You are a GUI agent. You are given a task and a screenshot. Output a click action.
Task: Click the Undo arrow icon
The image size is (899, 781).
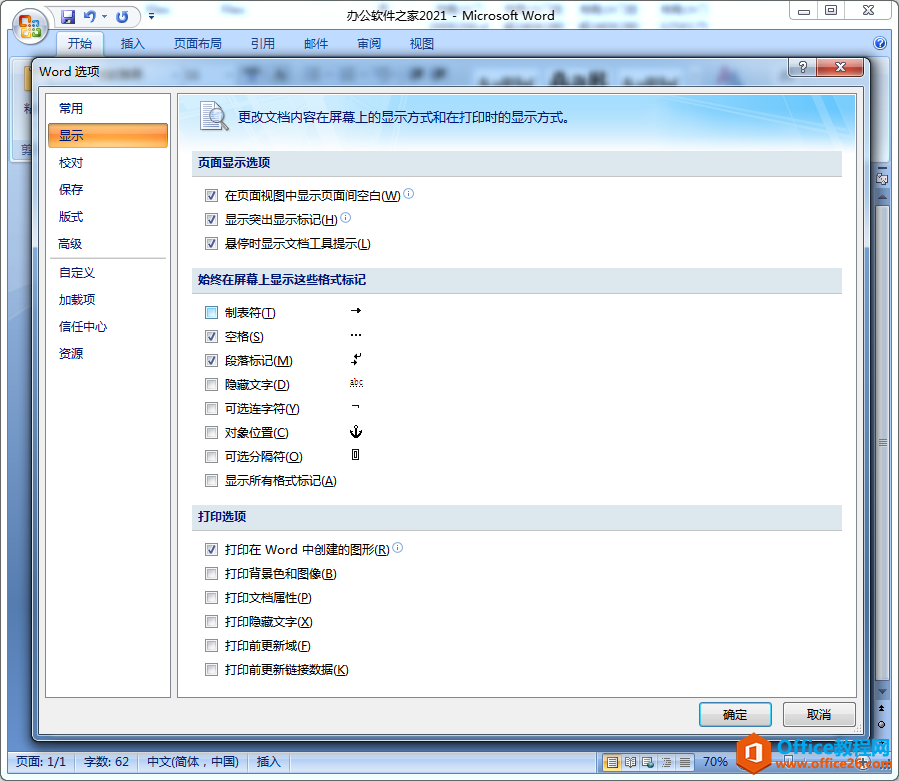coord(89,17)
